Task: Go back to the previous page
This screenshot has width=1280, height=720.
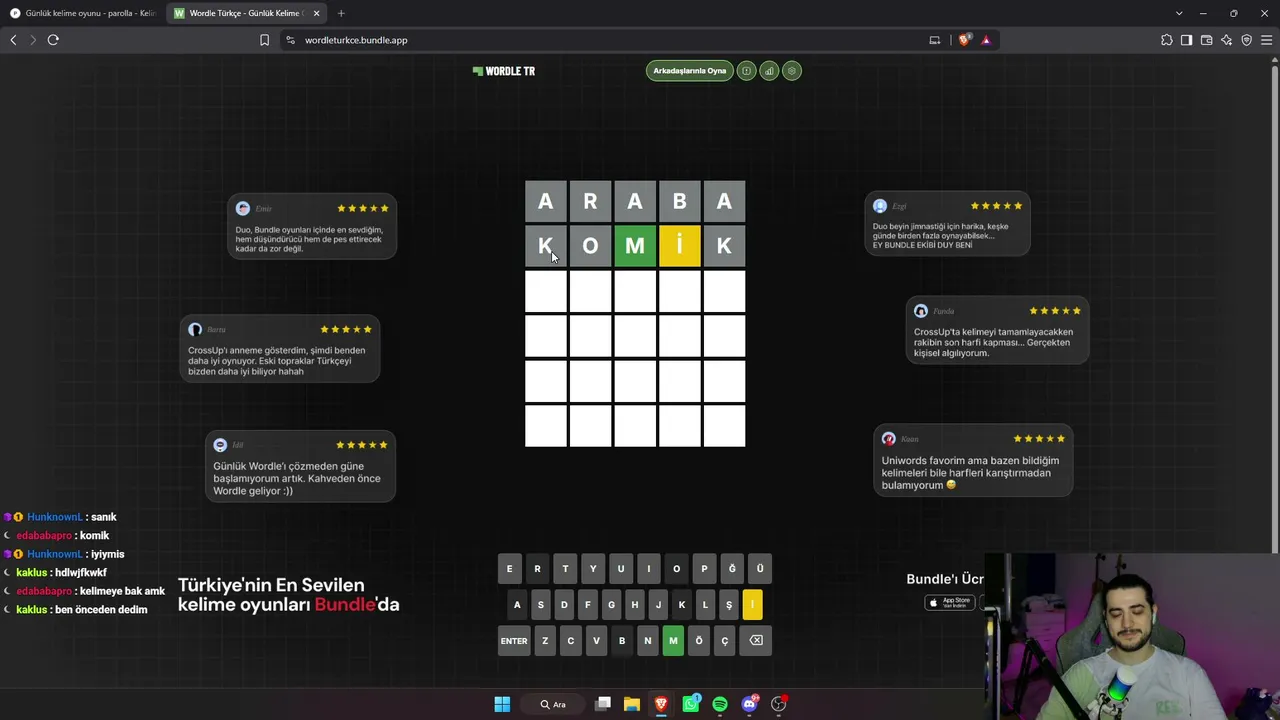Action: point(13,40)
